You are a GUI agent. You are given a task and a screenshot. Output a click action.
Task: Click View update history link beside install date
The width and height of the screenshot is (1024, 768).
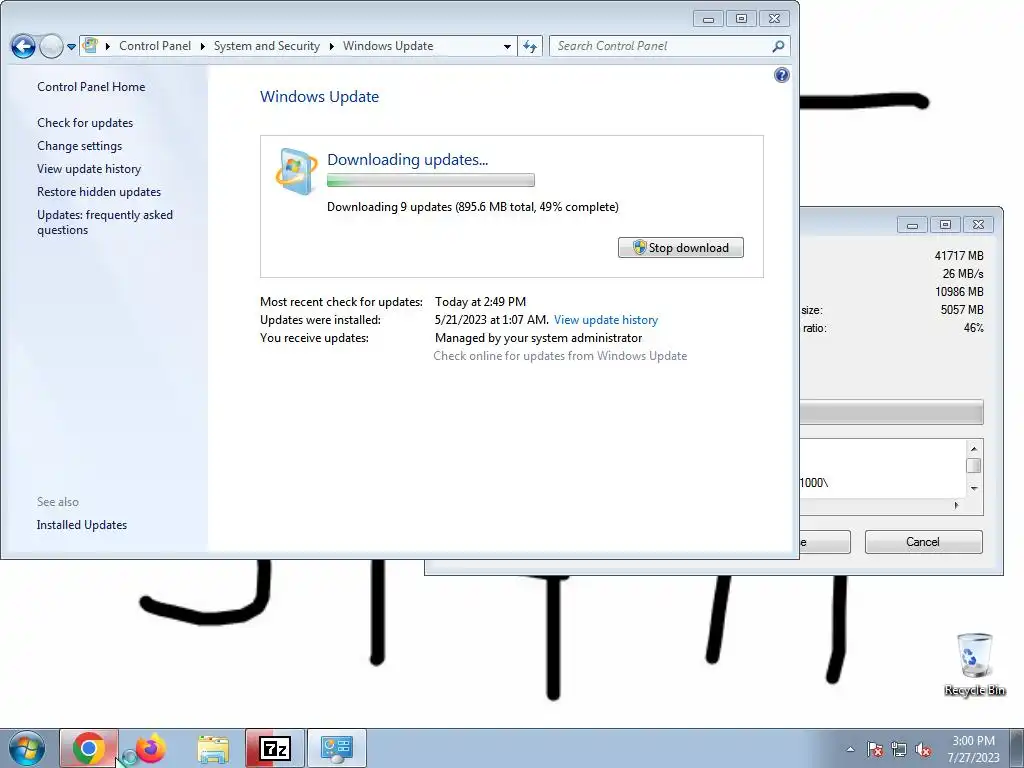click(605, 320)
